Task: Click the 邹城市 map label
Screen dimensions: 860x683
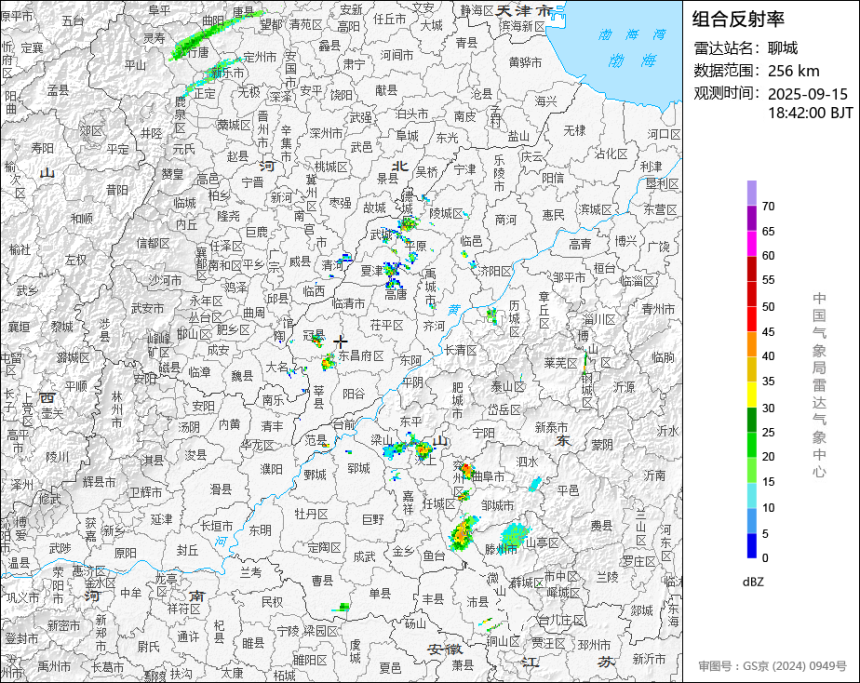Action: (x=497, y=505)
